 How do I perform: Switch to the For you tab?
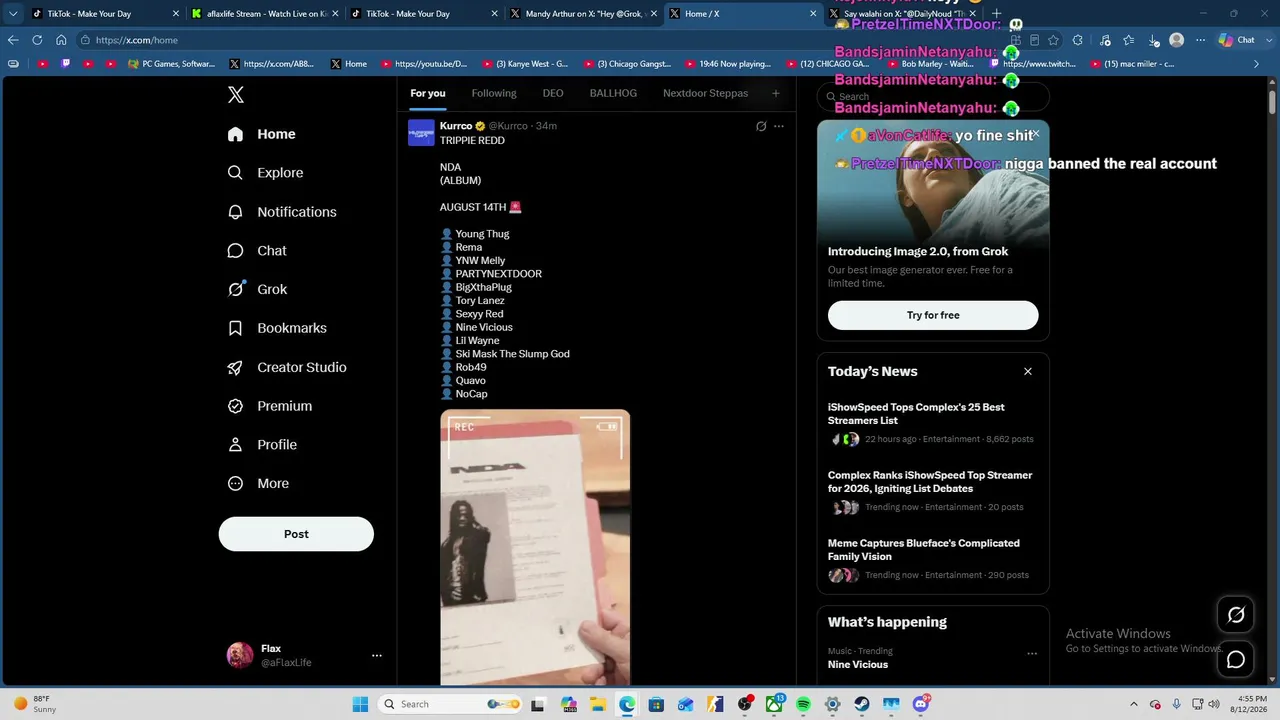click(x=428, y=93)
